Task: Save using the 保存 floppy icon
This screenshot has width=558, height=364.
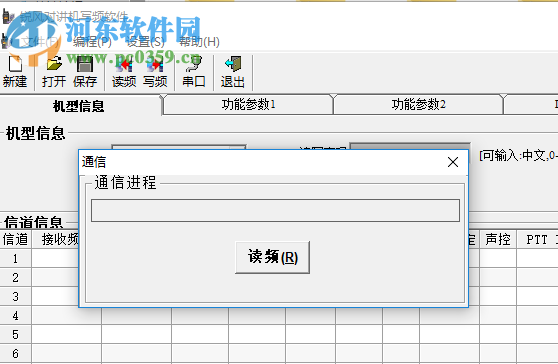Action: 85,72
